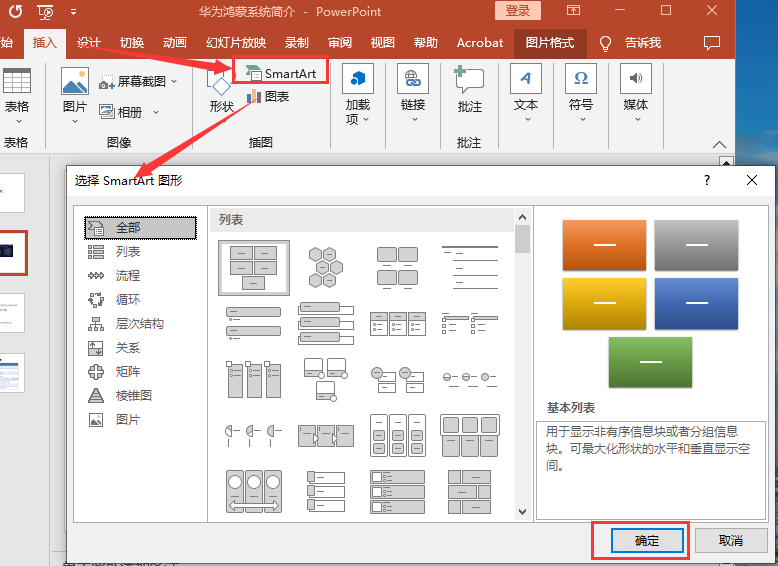Click the SmartArt button in ribbon

(280, 73)
